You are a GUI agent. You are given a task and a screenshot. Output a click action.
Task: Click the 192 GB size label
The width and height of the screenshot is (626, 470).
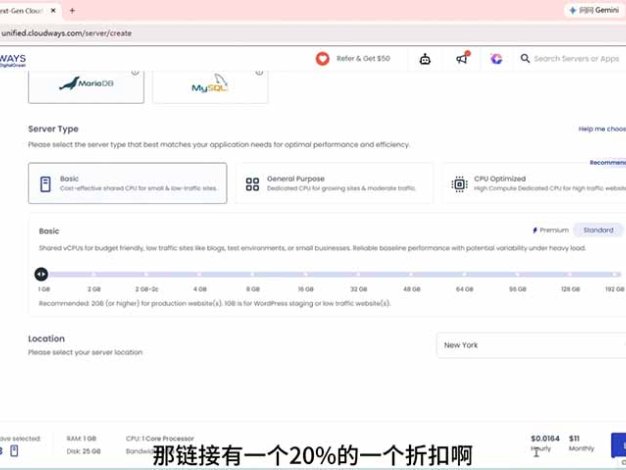tap(615, 289)
